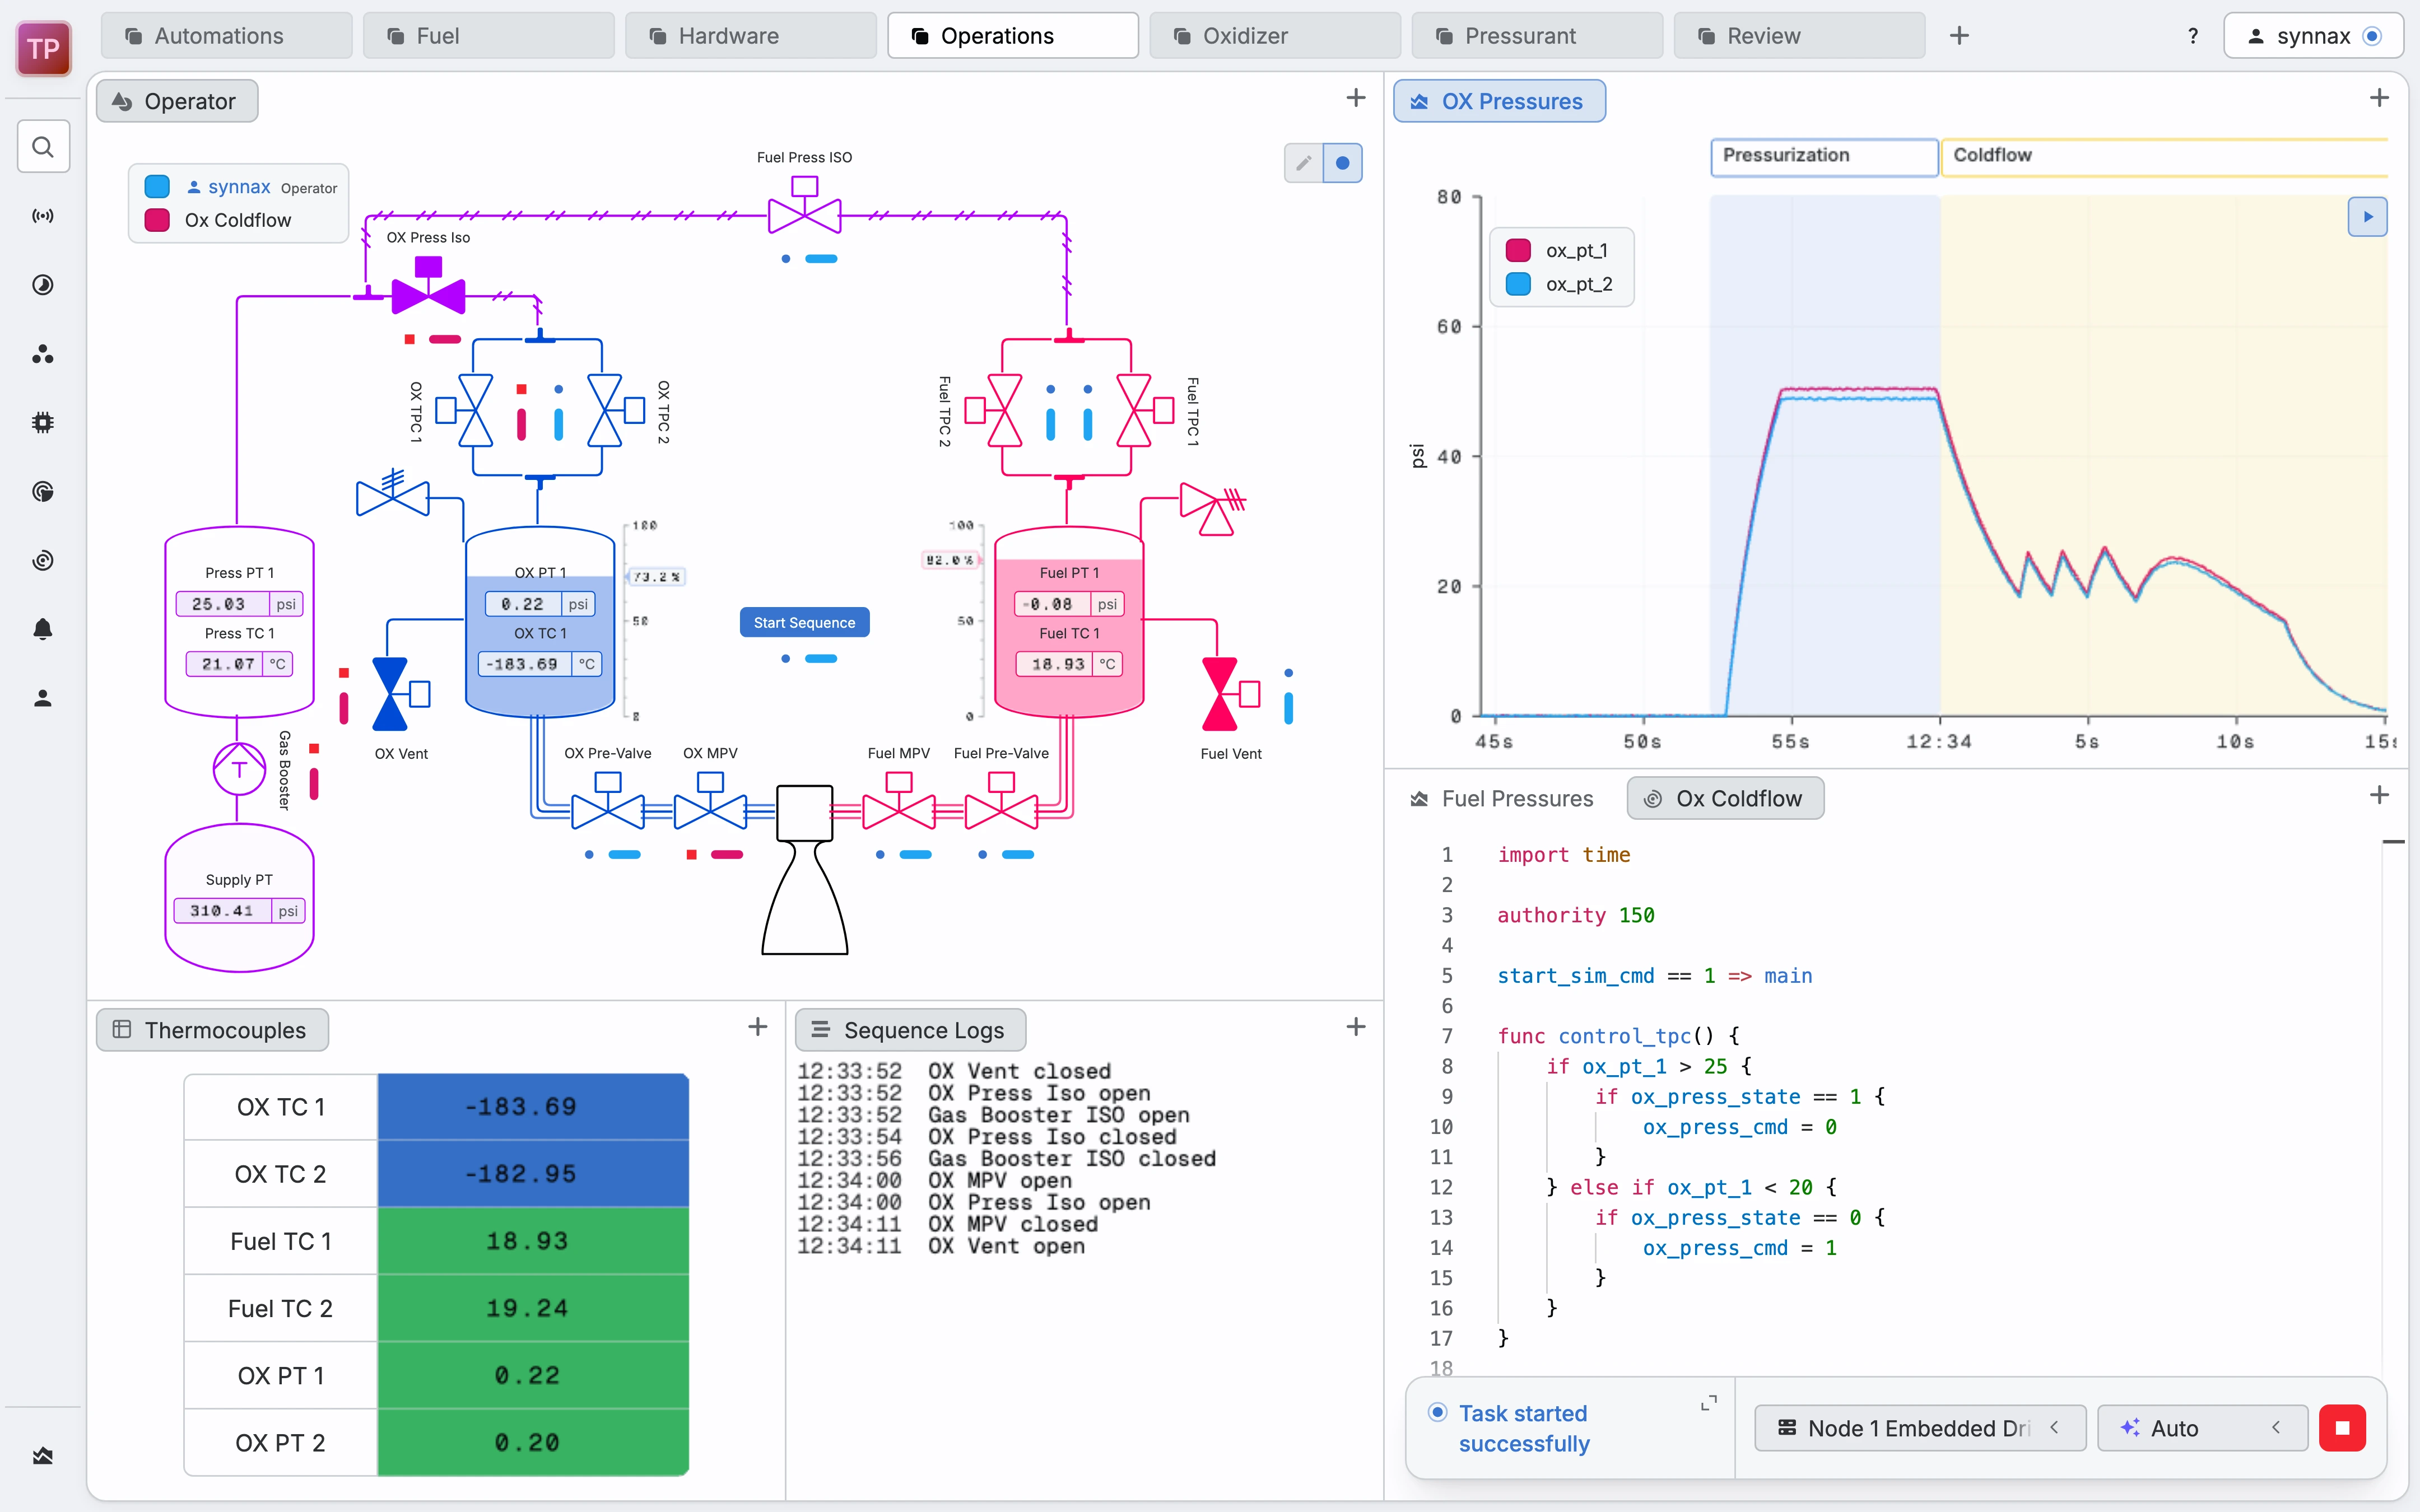This screenshot has width=2420, height=1512.
Task: Open the users person icon in sidebar
Action: click(x=43, y=698)
